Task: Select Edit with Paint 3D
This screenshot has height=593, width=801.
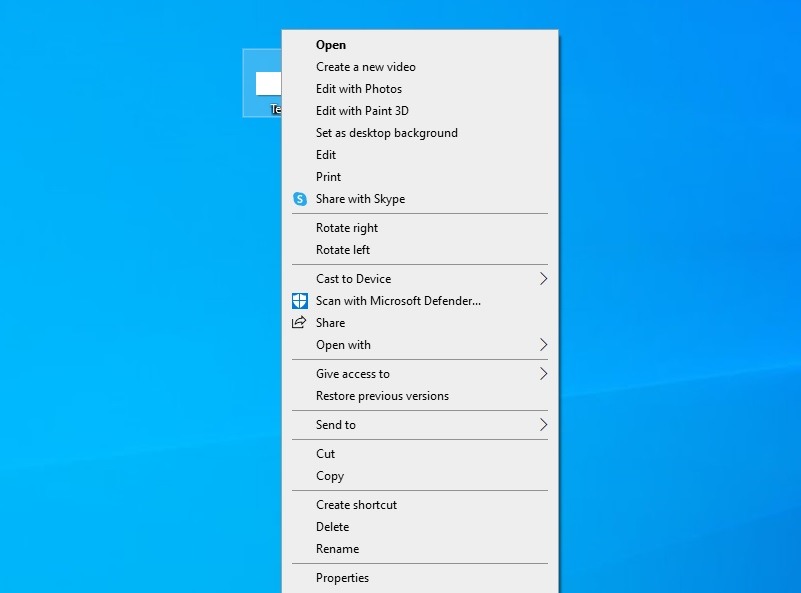Action: point(362,111)
